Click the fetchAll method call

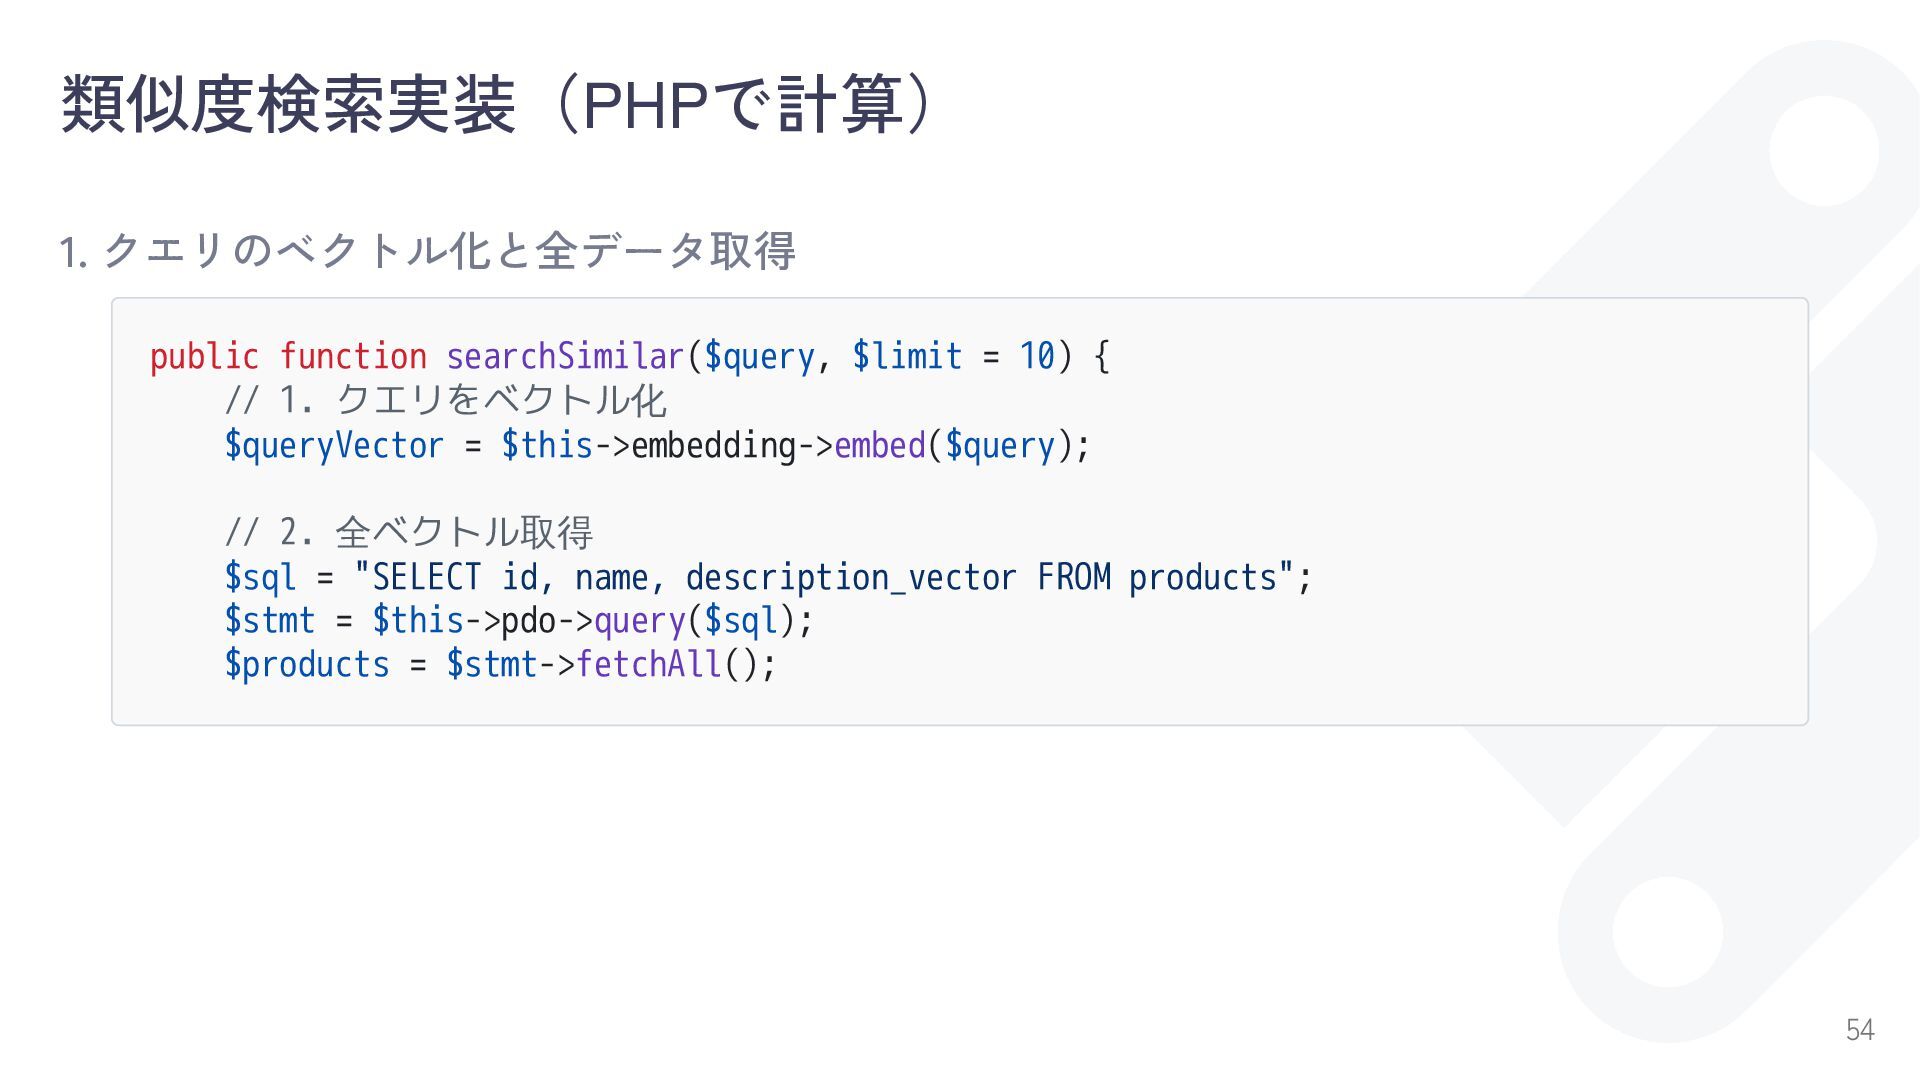649,664
